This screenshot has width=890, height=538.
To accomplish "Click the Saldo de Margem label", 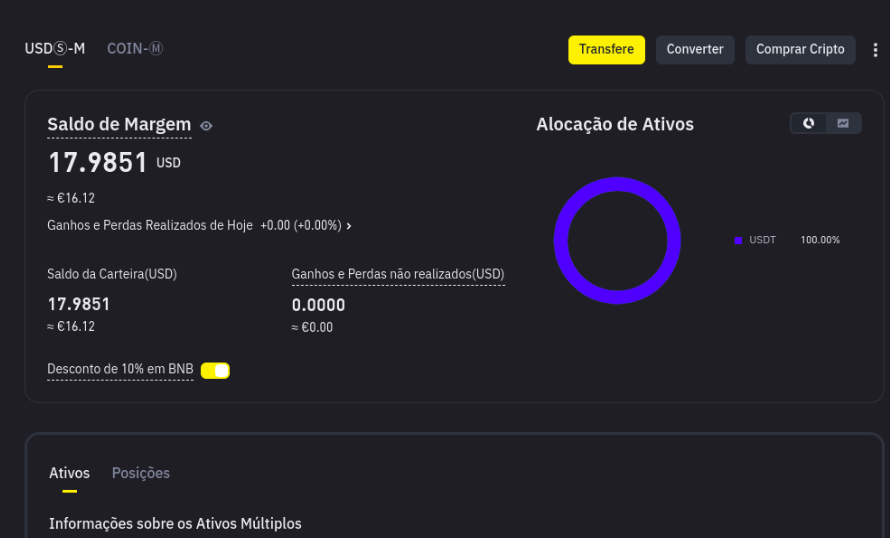I will coord(119,124).
